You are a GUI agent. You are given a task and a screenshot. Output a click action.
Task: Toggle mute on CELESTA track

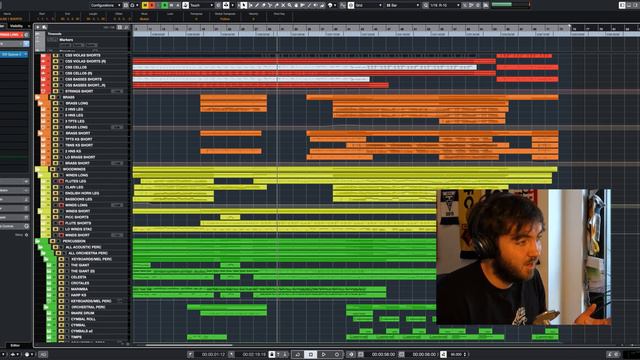pyautogui.click(x=62, y=277)
